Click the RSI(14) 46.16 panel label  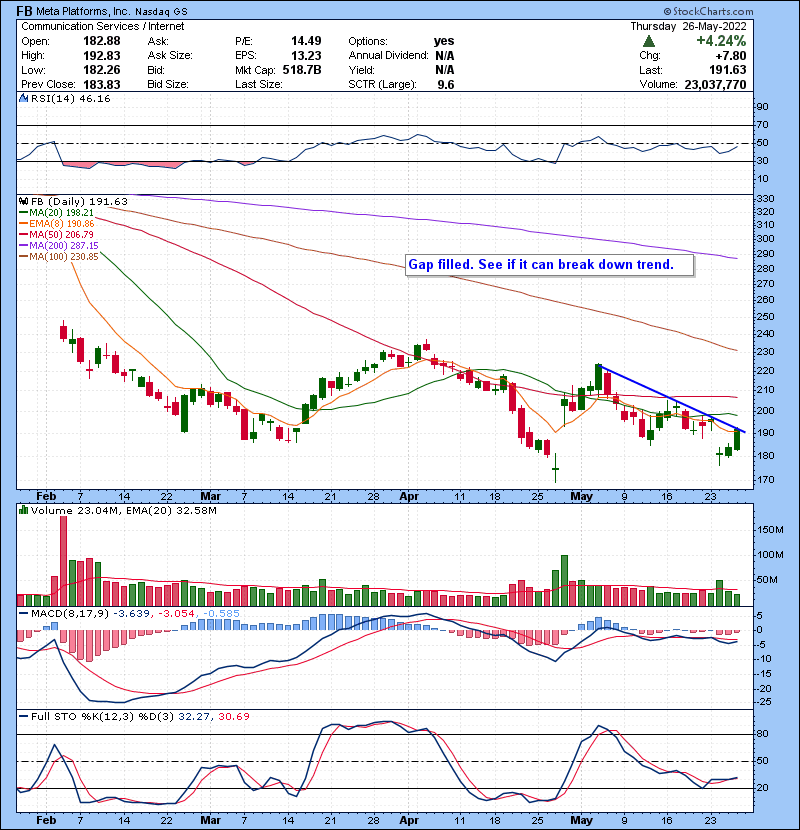(x=70, y=98)
